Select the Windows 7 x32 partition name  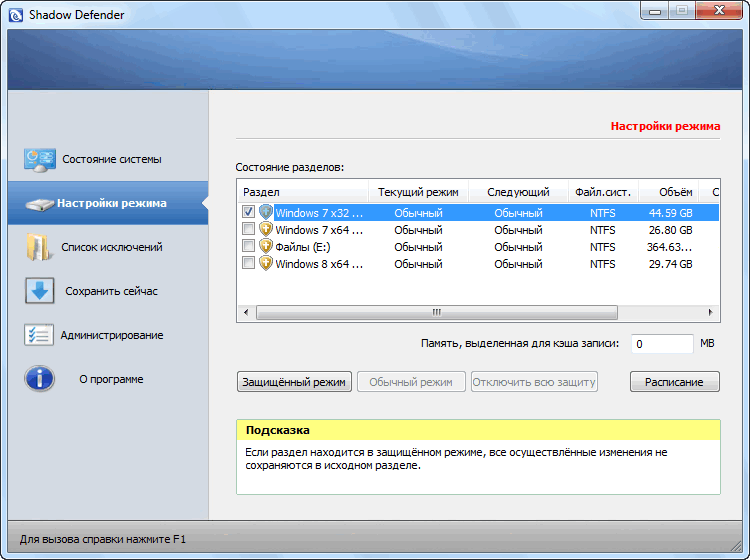point(319,213)
